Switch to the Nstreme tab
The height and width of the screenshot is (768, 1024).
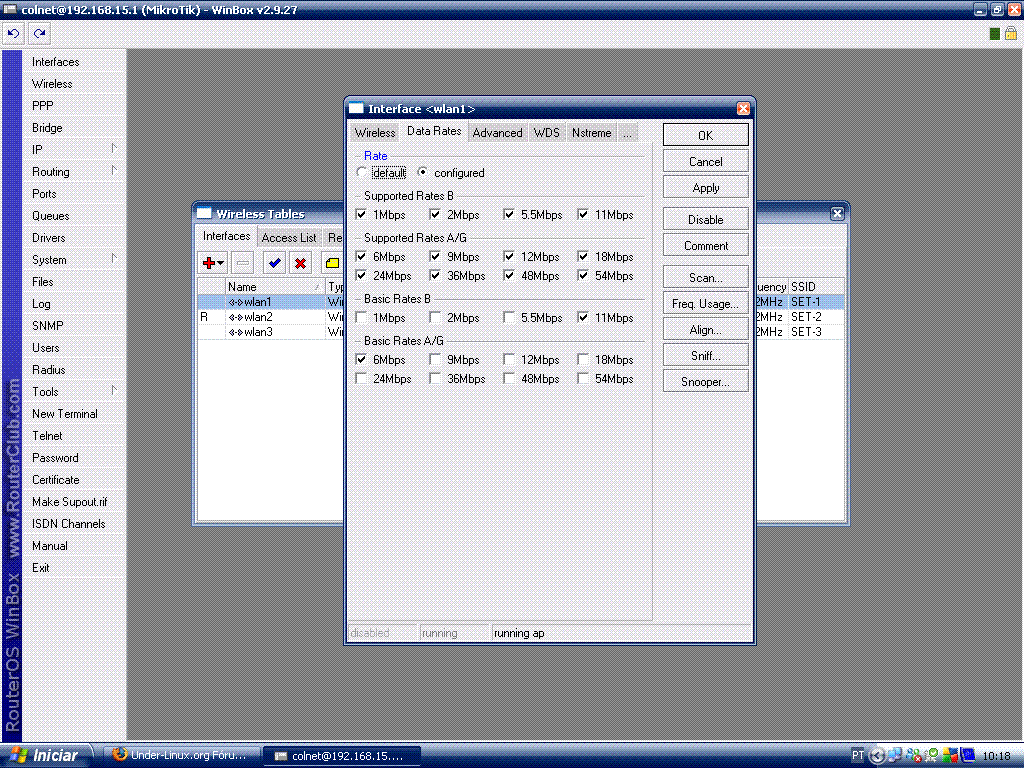point(592,133)
